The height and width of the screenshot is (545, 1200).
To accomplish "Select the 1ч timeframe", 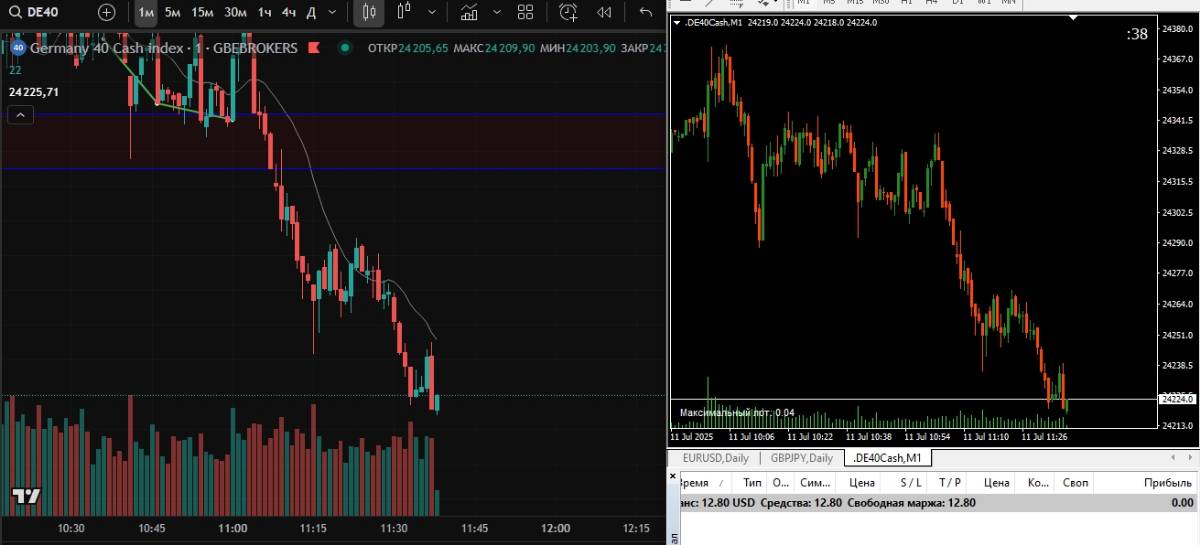I will pyautogui.click(x=264, y=12).
